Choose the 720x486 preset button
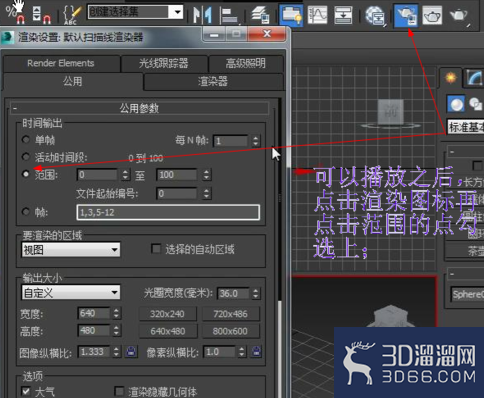 [231, 314]
